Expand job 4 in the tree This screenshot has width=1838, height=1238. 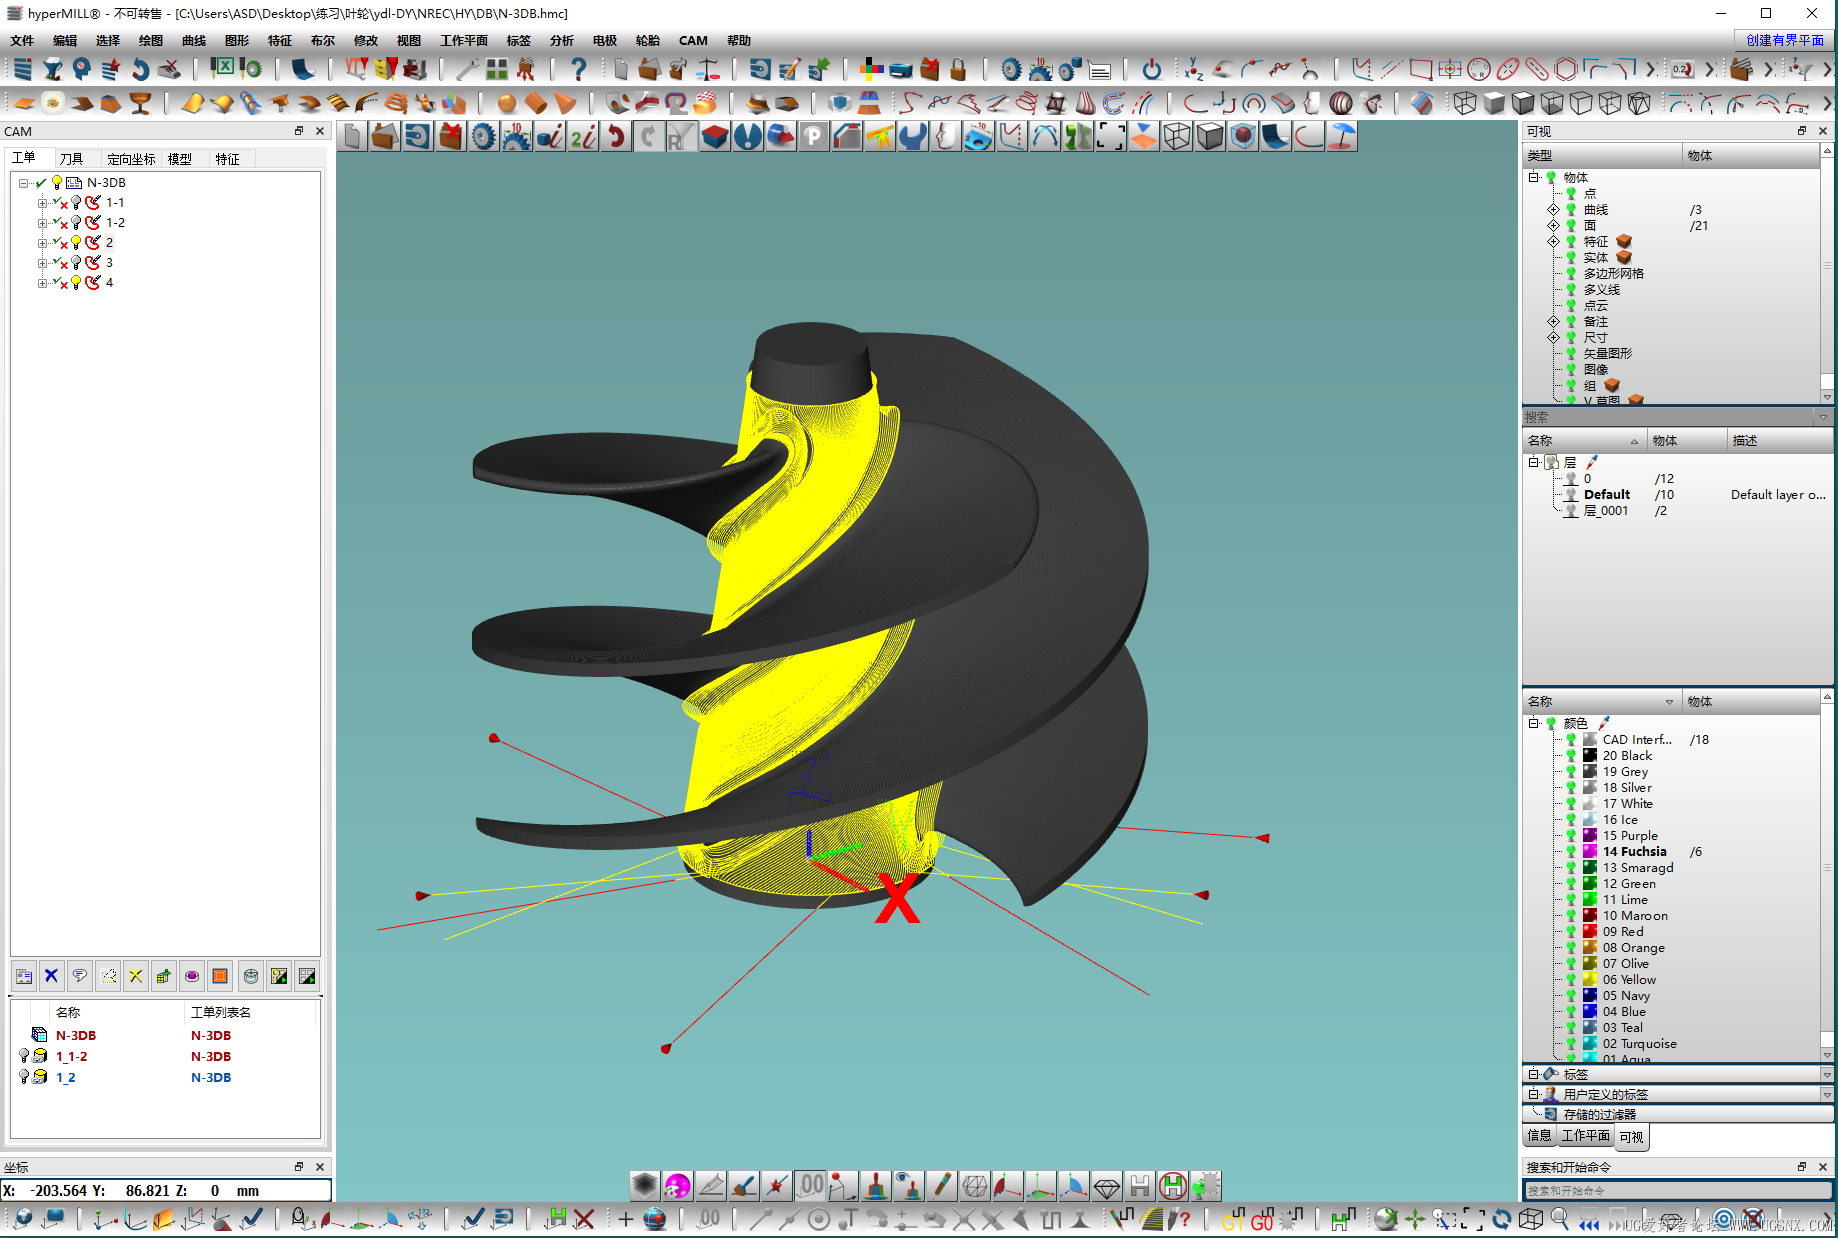tap(42, 283)
